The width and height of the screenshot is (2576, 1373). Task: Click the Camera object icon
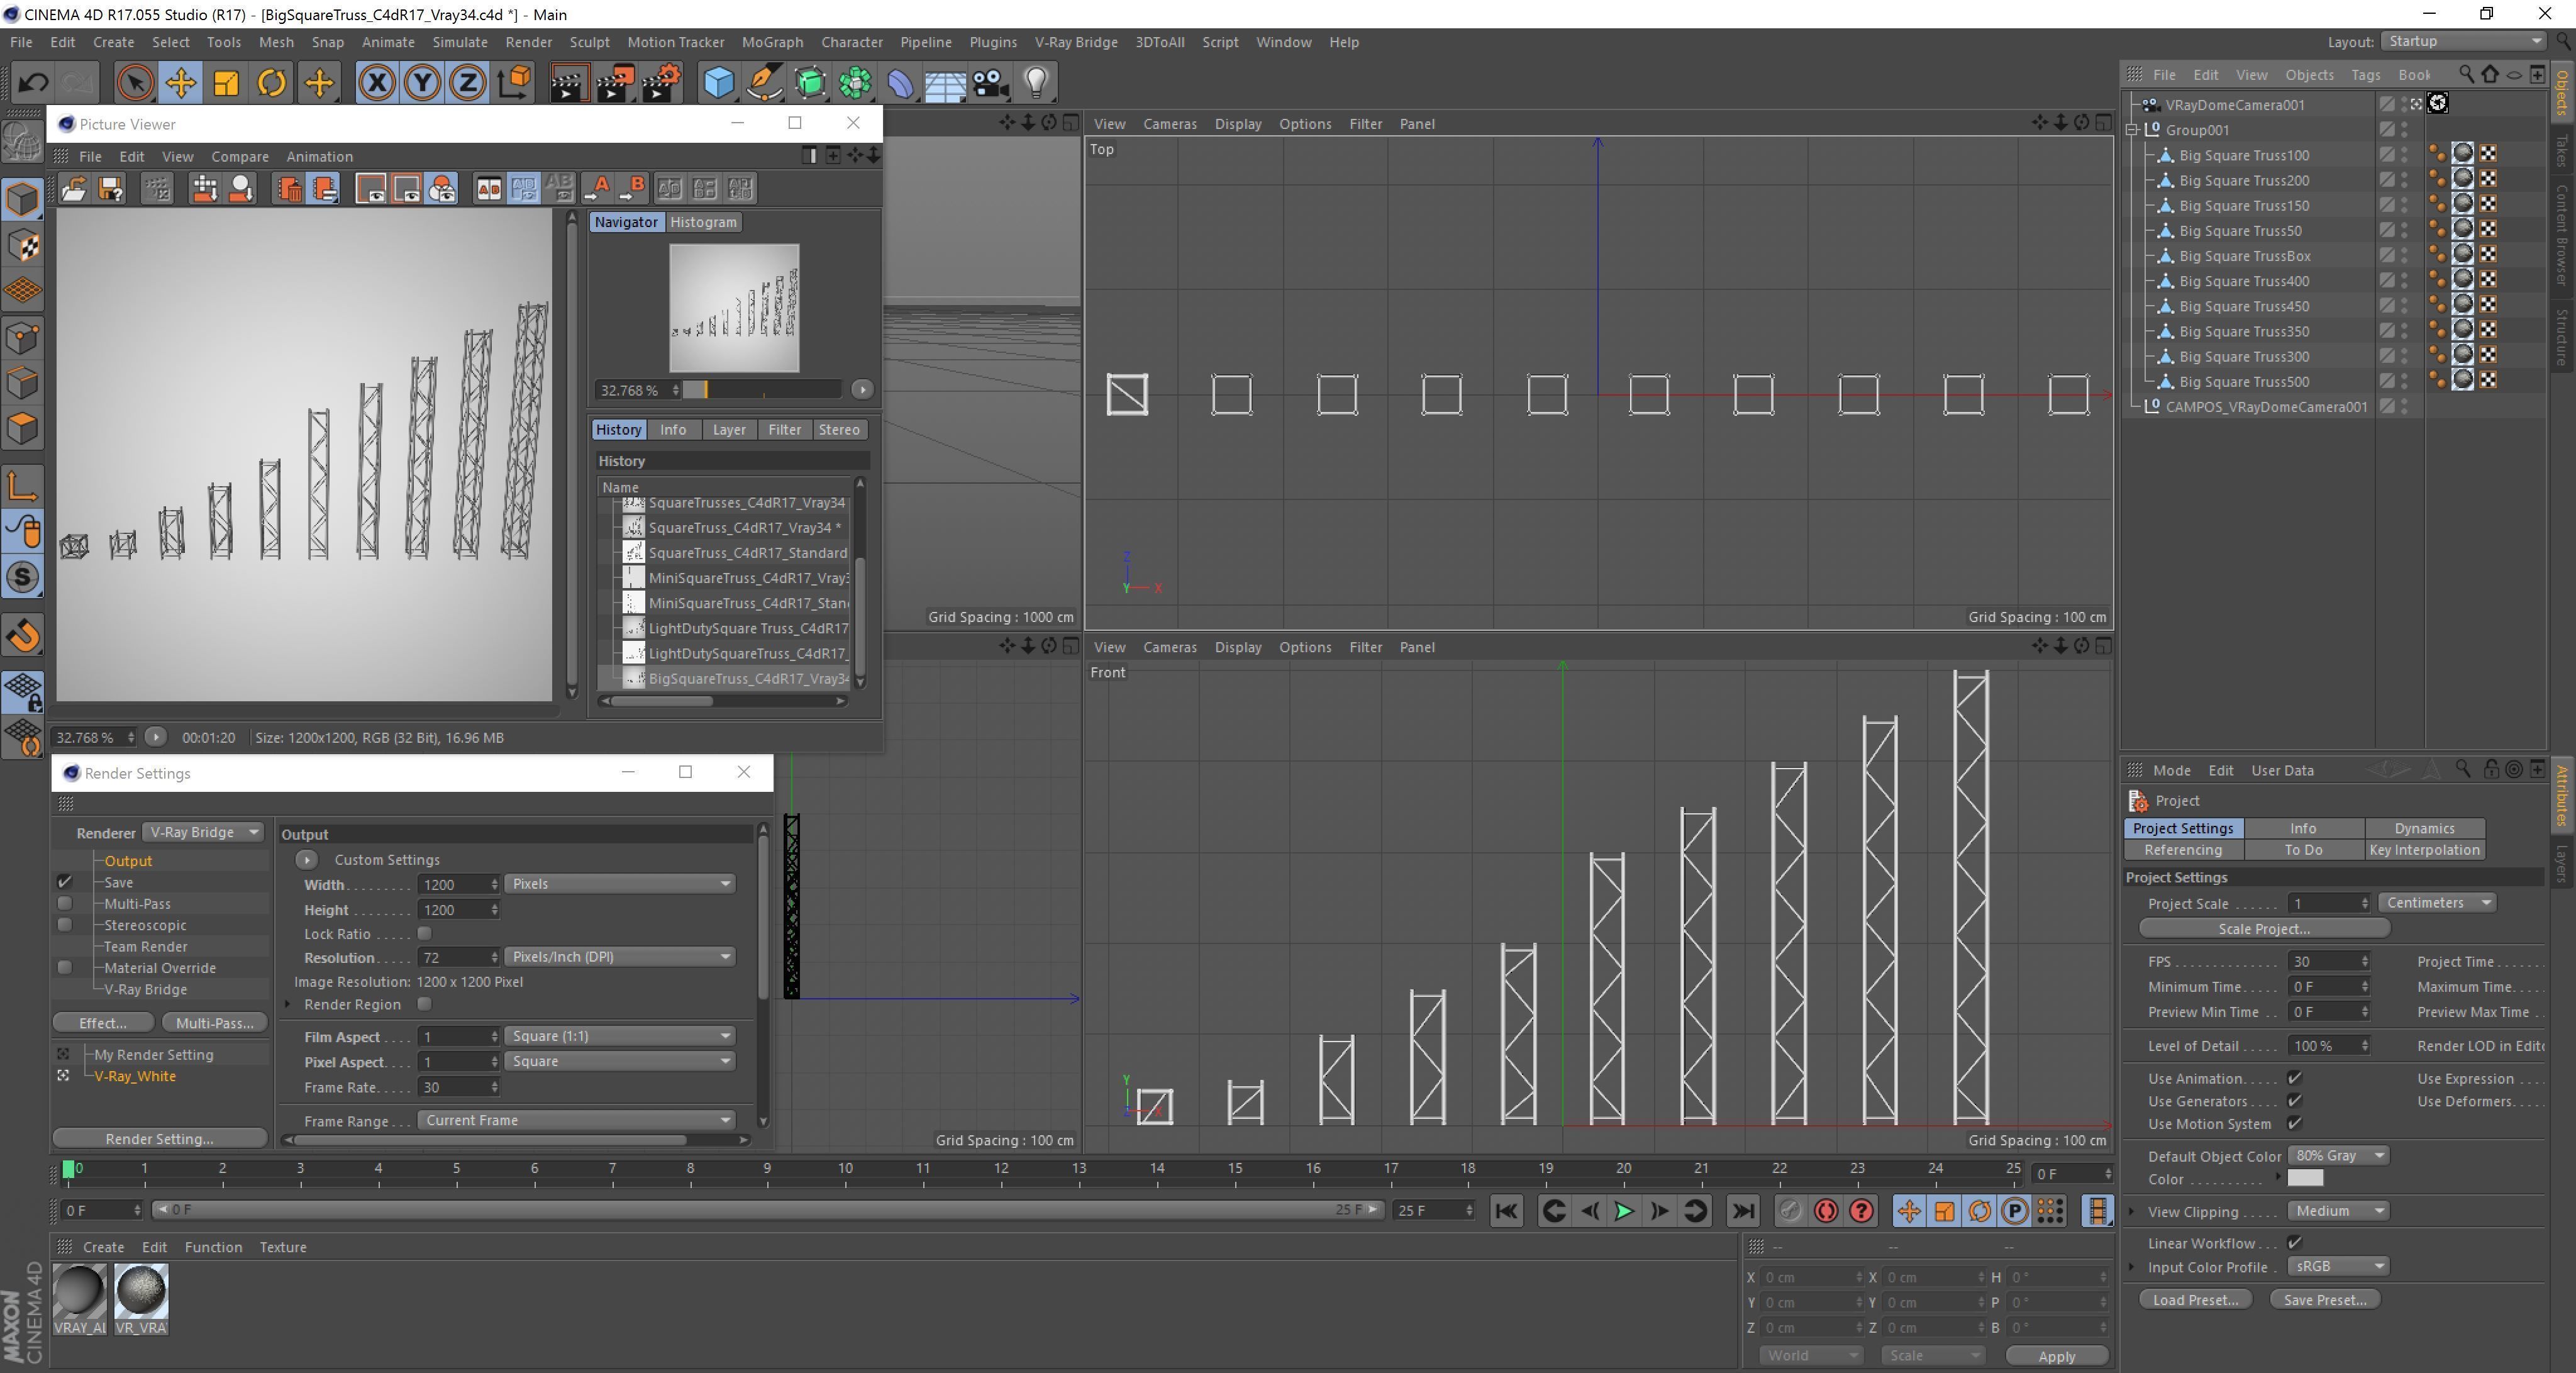[990, 83]
